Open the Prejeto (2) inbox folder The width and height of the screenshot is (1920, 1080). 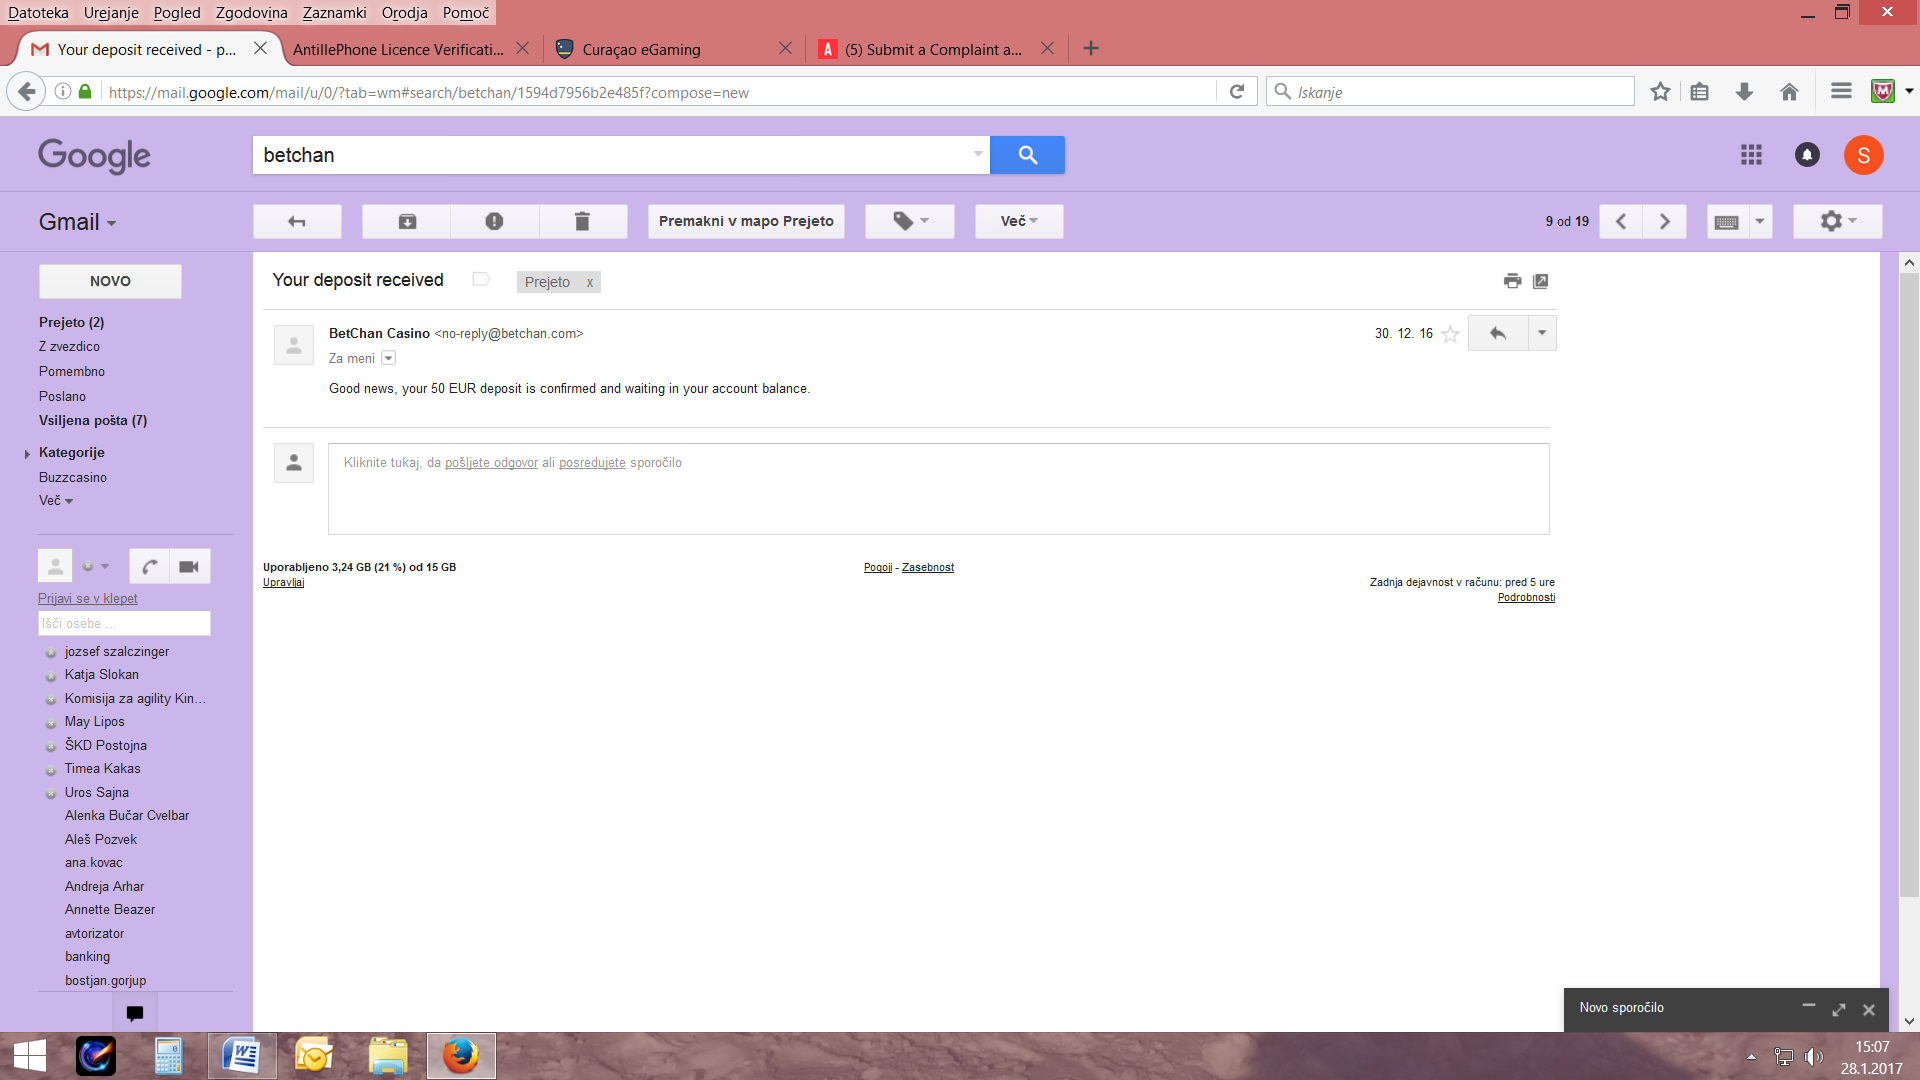[71, 322]
